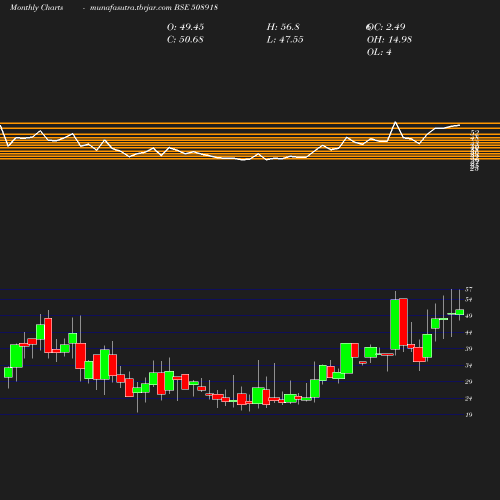
Task: Select the high value 'H: 56.8'
Action: pyautogui.click(x=283, y=27)
